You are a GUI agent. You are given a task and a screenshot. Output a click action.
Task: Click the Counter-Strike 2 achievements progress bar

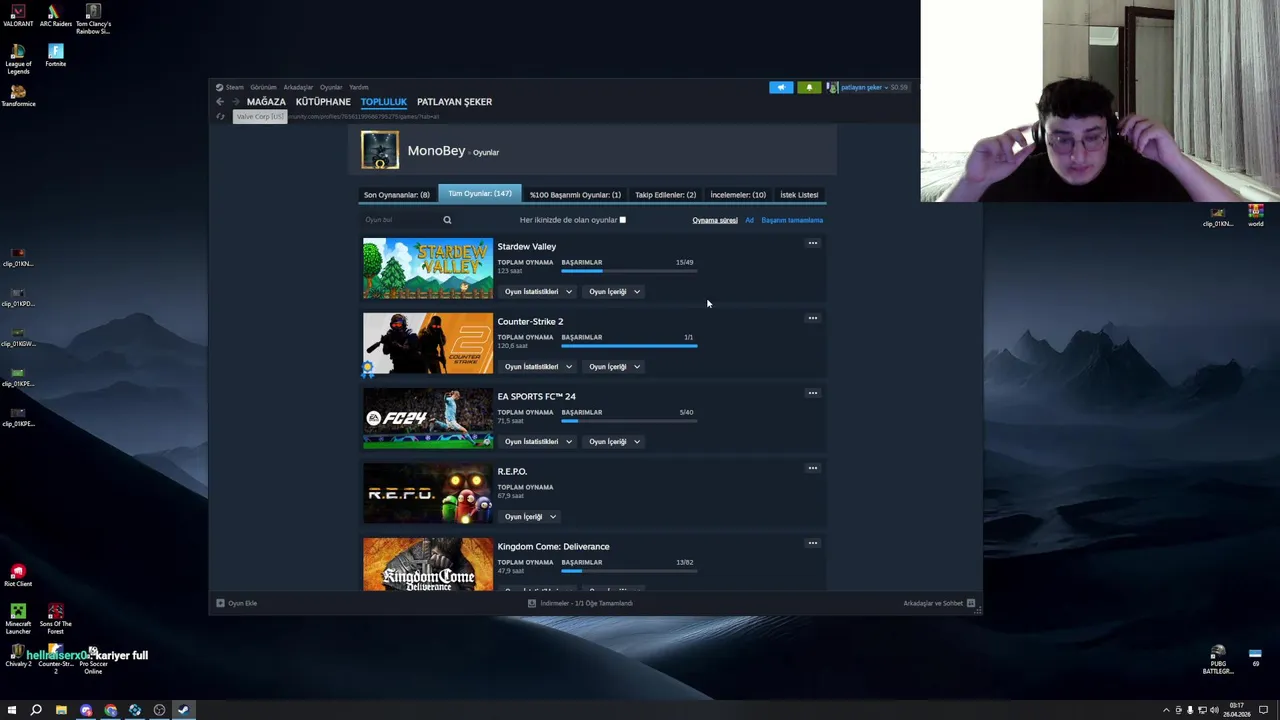629,346
